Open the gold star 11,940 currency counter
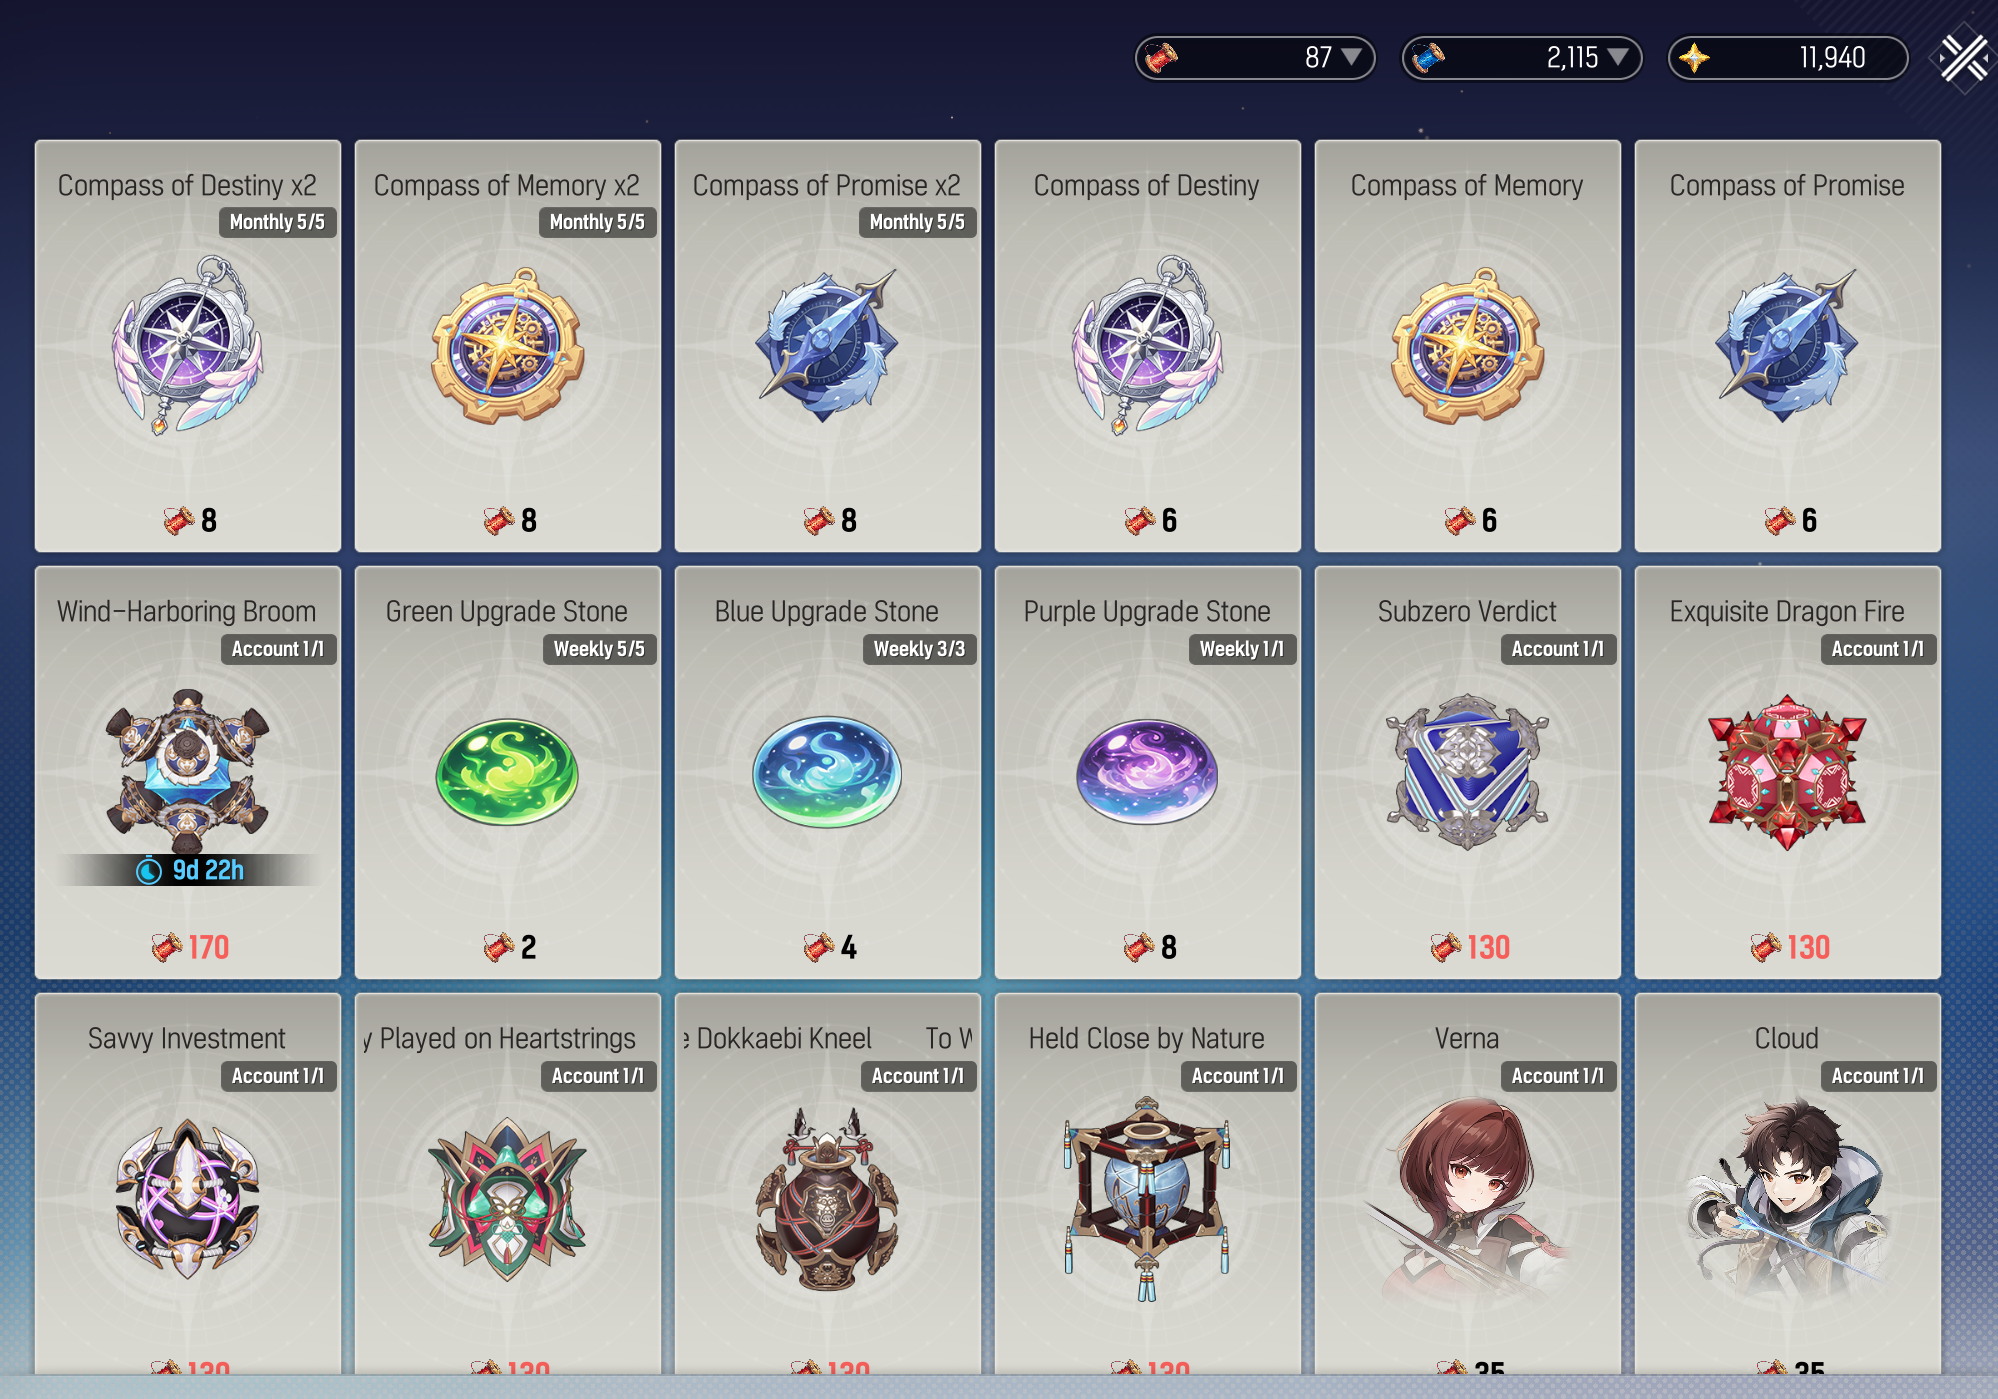 (1787, 58)
